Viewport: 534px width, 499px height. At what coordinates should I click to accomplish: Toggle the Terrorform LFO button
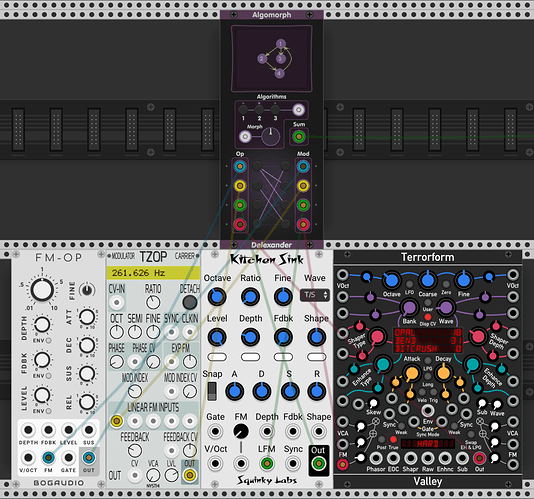tap(409, 284)
